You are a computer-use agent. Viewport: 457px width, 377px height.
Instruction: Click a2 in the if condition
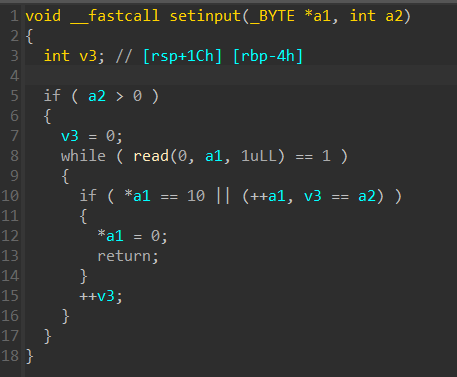coord(97,96)
